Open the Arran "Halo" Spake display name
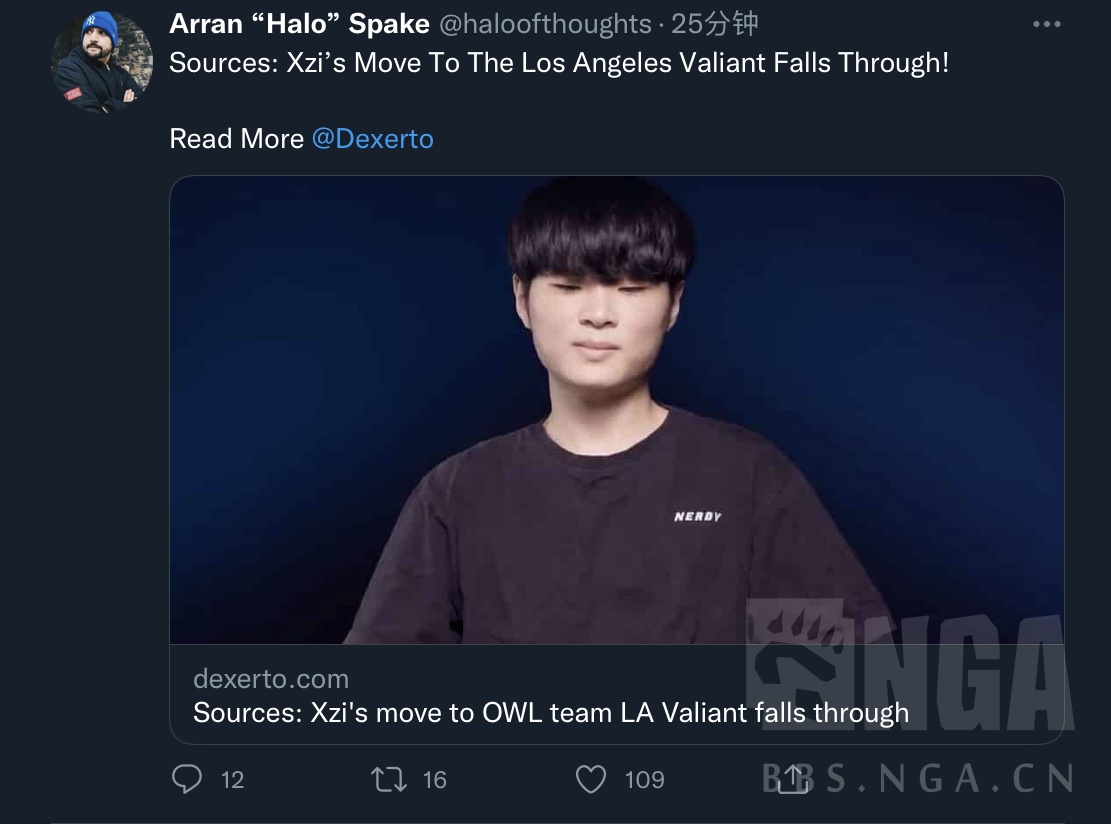1111x824 pixels. [299, 24]
